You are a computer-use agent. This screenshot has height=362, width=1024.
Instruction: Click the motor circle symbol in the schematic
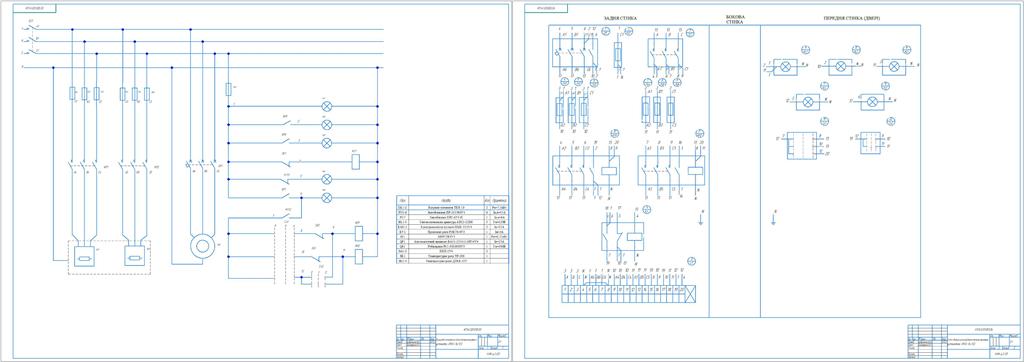[x=203, y=246]
